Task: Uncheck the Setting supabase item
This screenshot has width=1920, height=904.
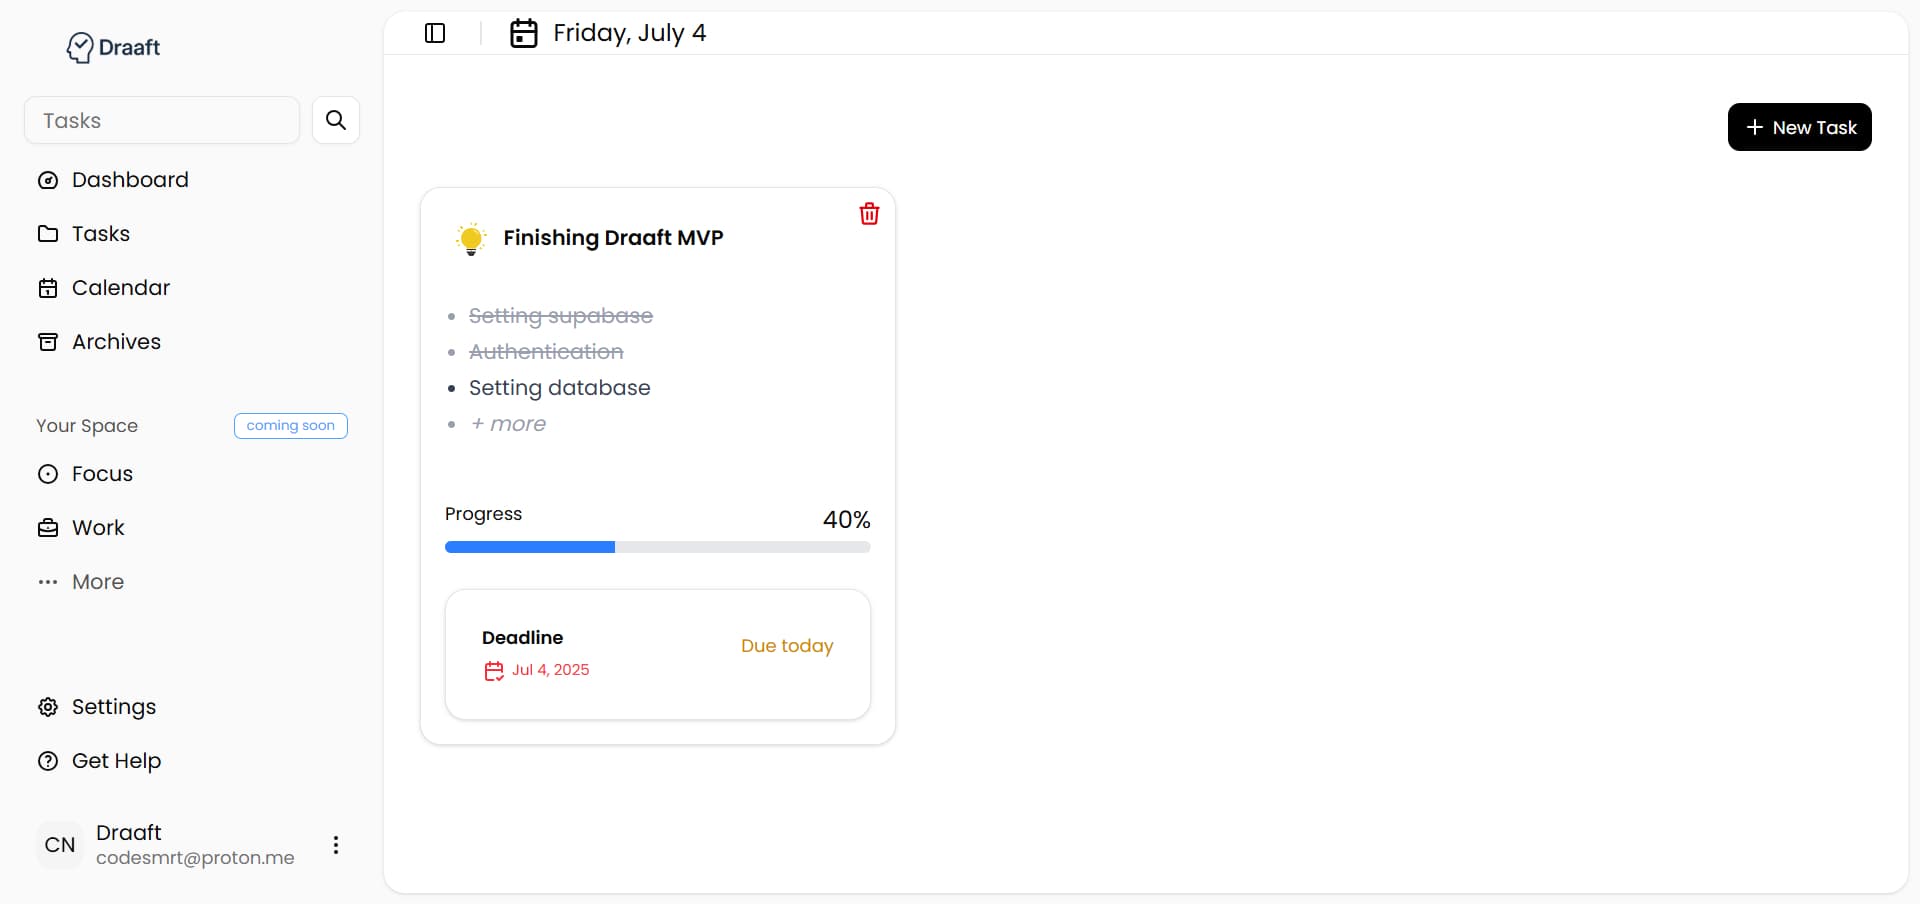Action: (561, 315)
